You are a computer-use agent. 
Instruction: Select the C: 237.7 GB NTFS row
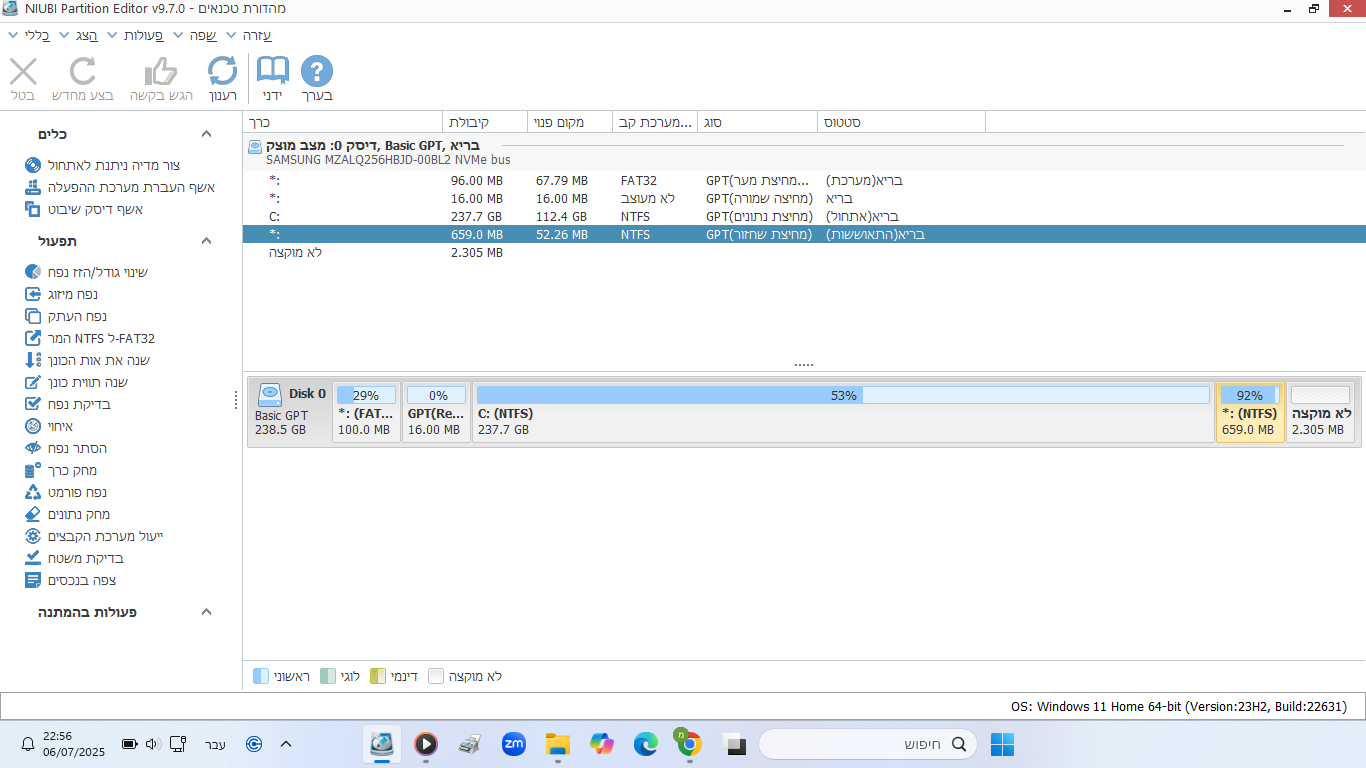804,217
